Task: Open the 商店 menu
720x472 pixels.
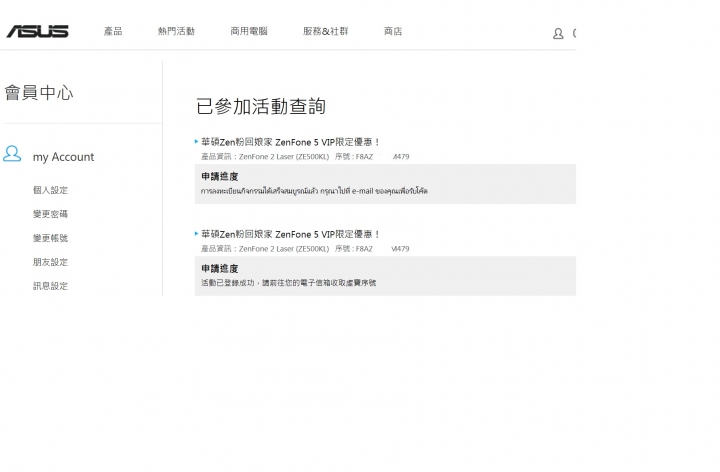Action: coord(393,31)
